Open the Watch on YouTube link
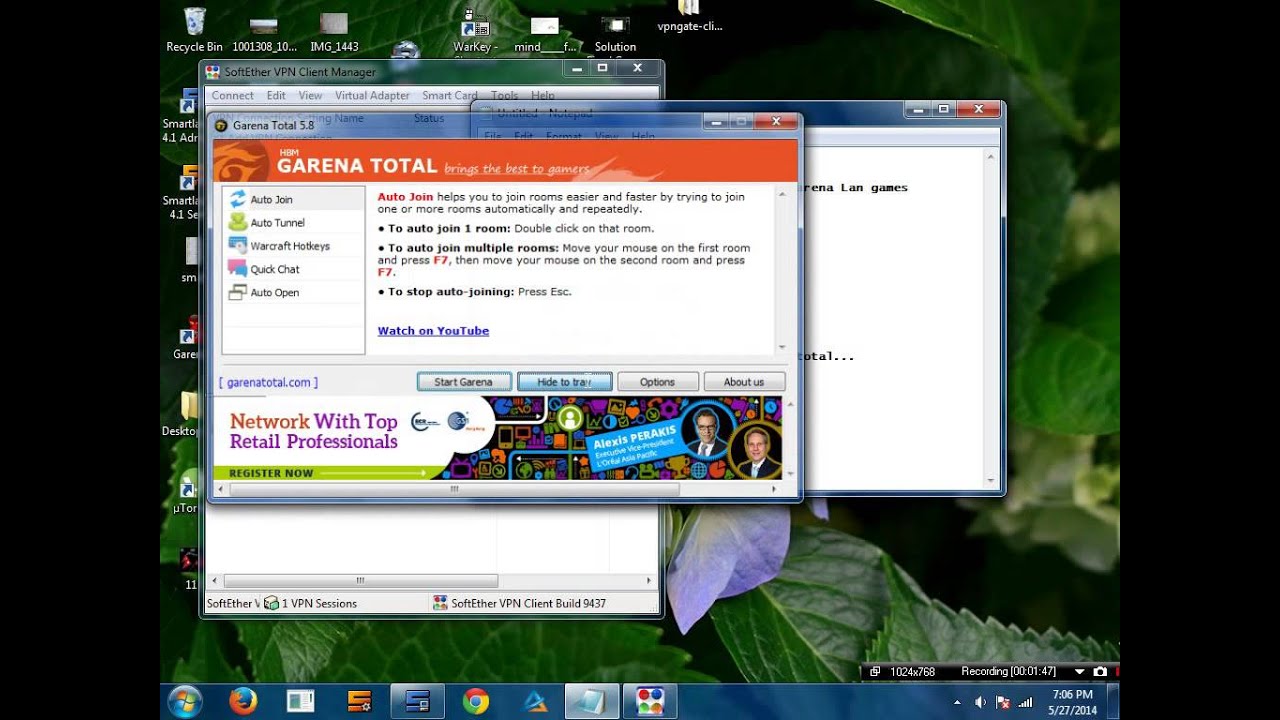The width and height of the screenshot is (1280, 720). (x=433, y=331)
